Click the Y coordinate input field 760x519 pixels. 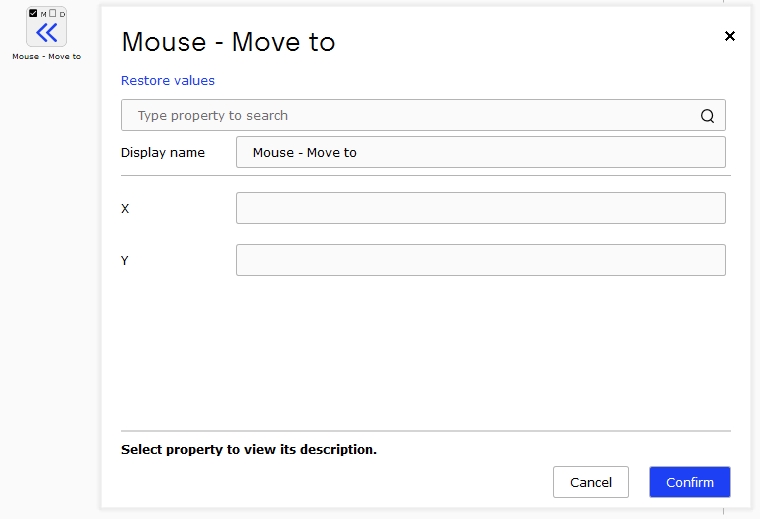tap(481, 260)
